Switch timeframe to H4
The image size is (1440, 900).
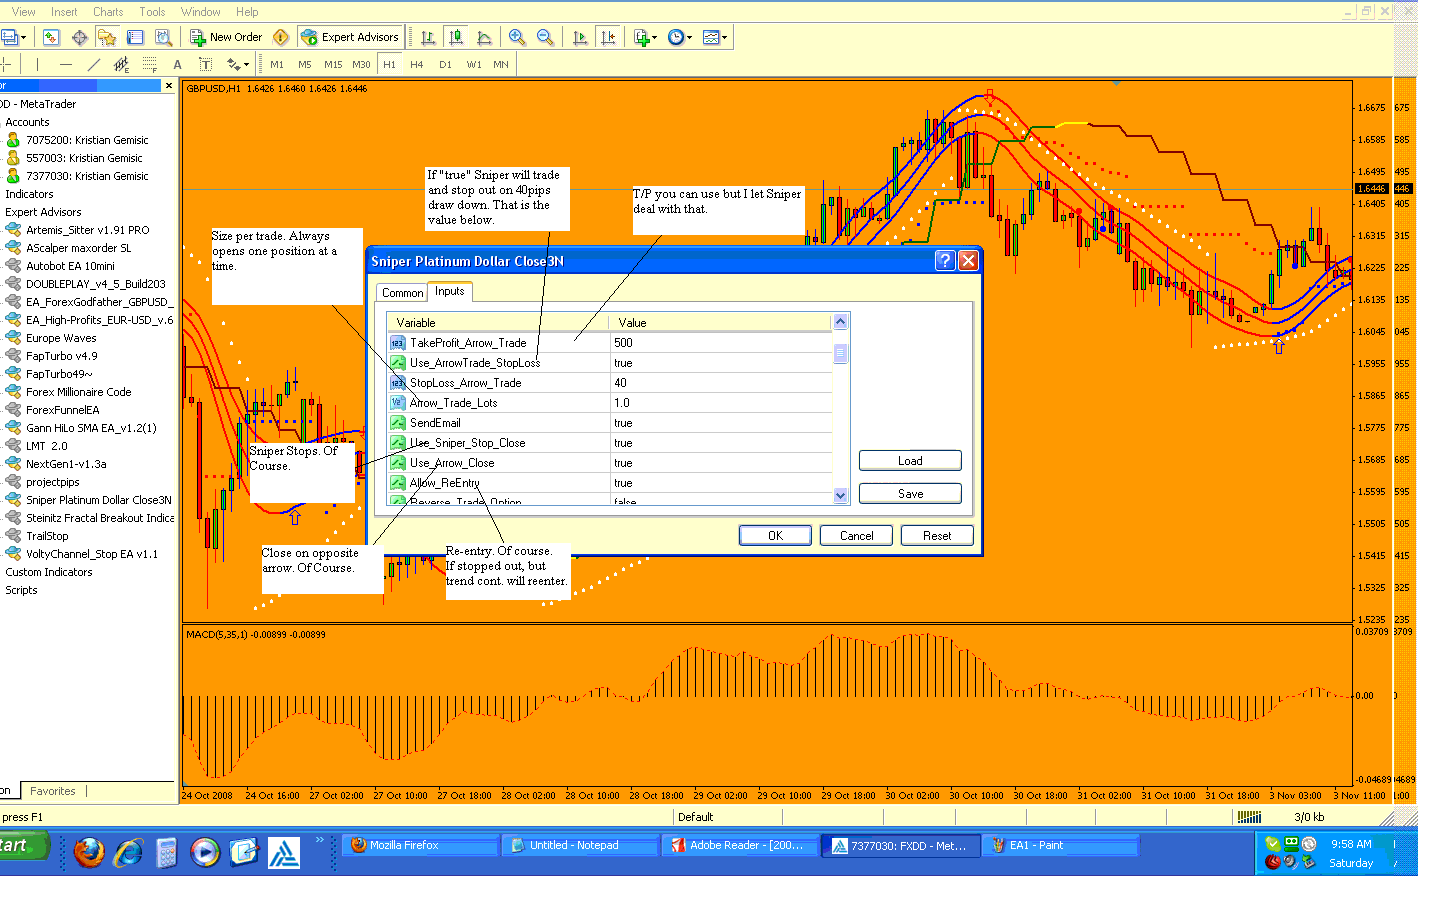coord(417,64)
